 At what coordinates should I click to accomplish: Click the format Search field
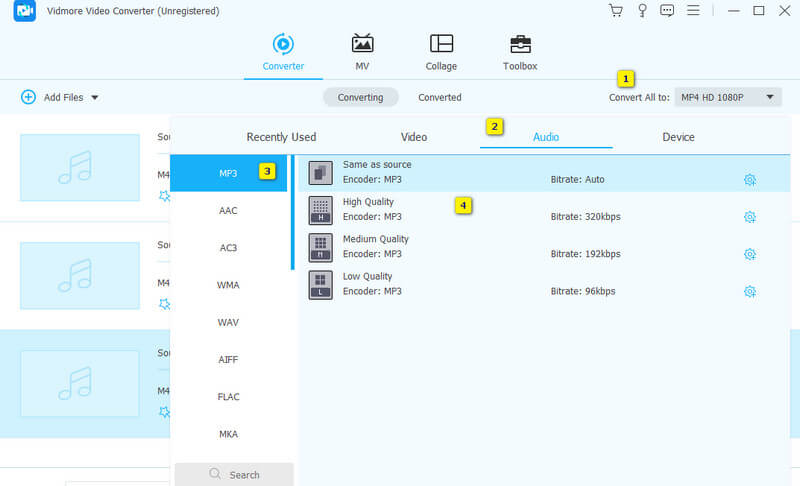pyautogui.click(x=234, y=474)
